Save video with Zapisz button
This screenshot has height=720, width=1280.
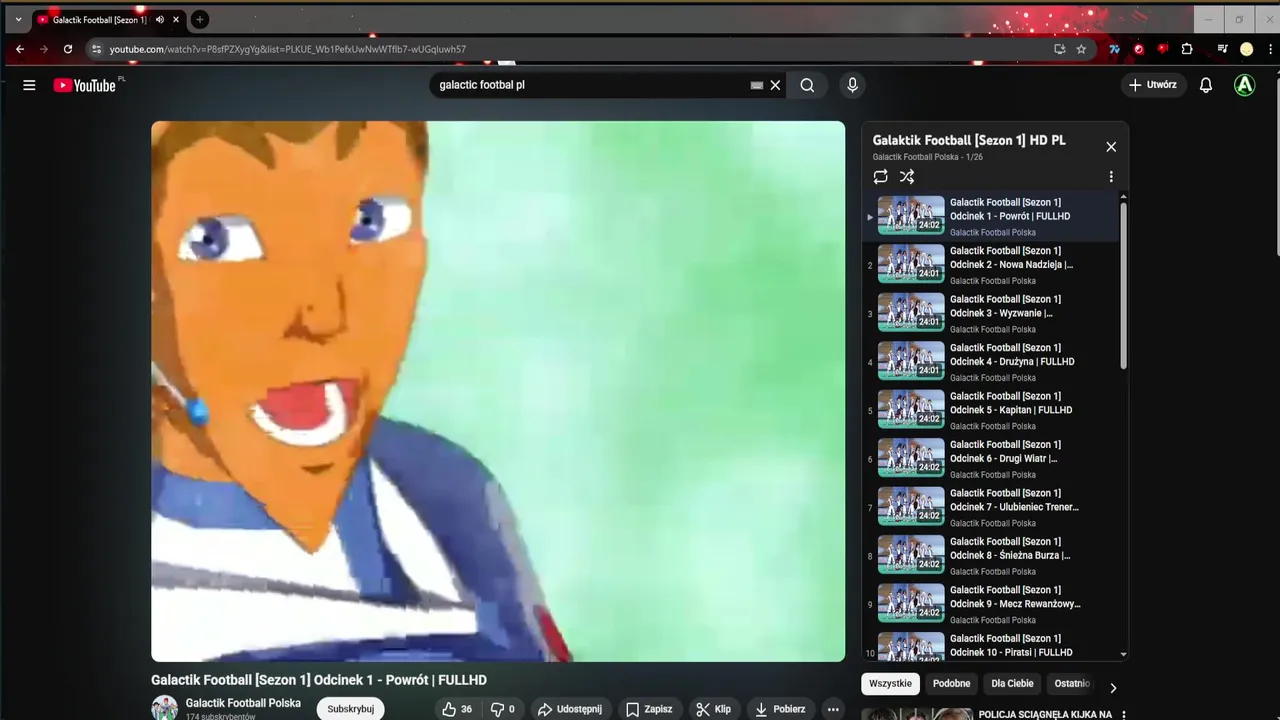point(649,709)
